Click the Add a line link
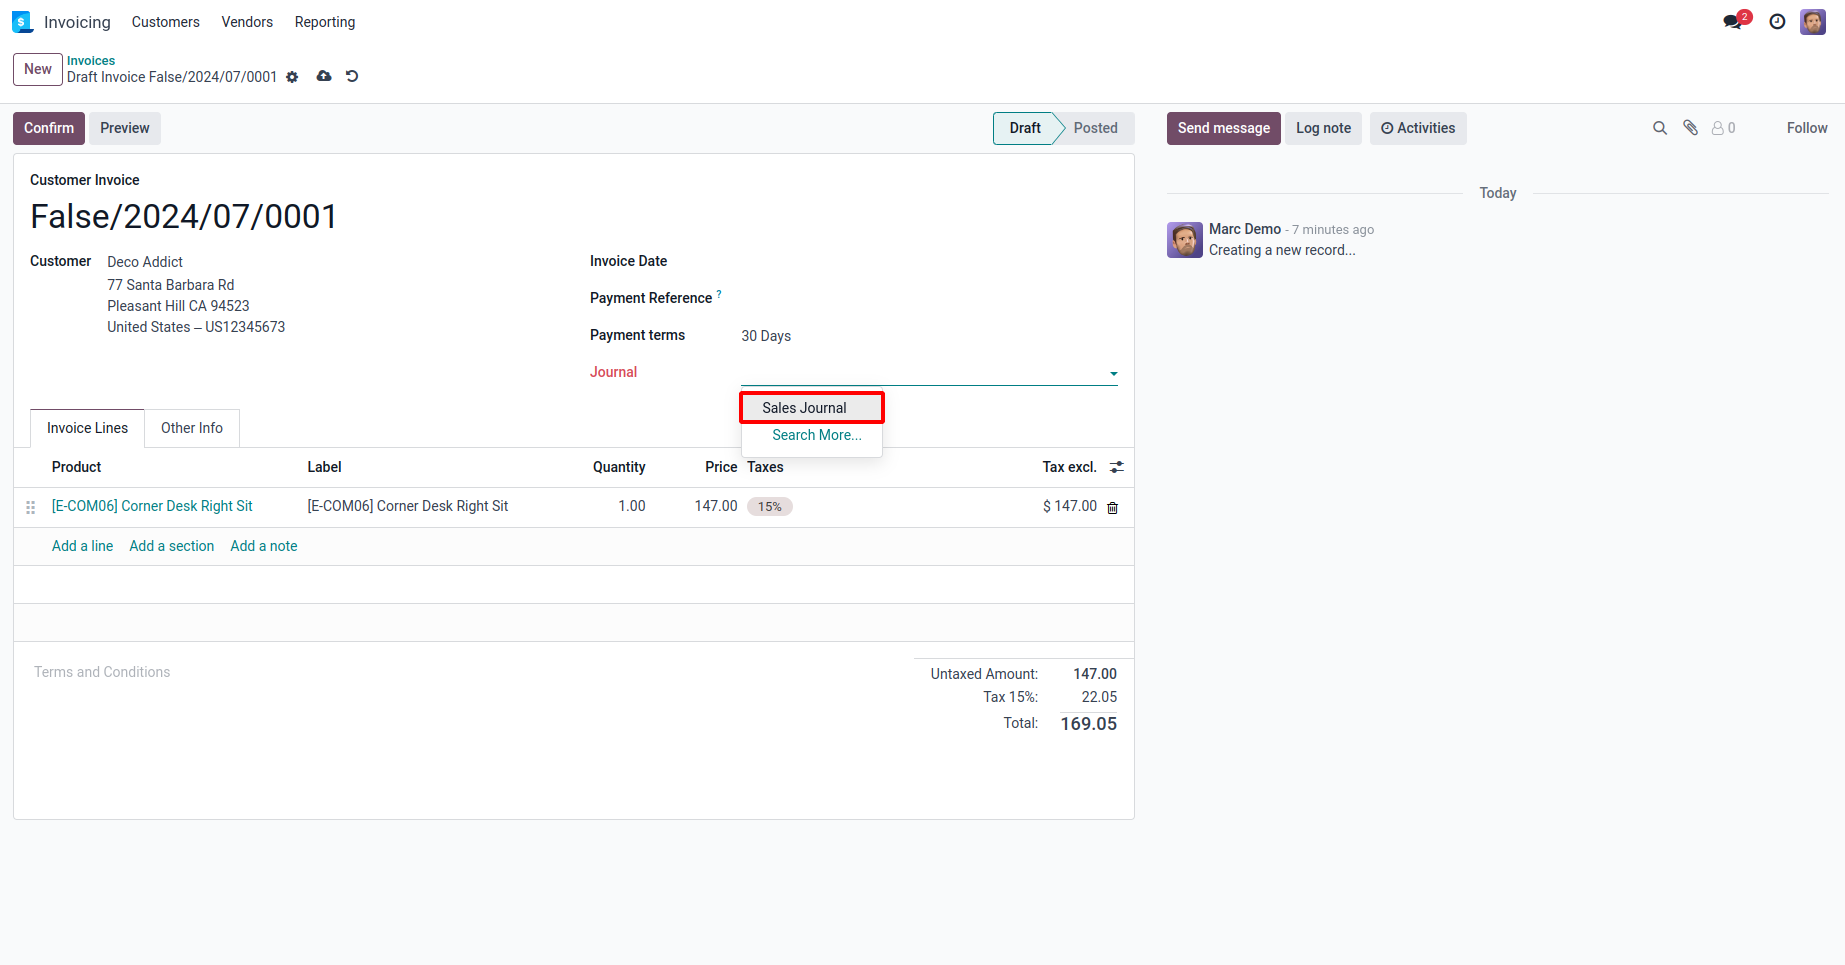This screenshot has width=1845, height=965. coord(82,546)
